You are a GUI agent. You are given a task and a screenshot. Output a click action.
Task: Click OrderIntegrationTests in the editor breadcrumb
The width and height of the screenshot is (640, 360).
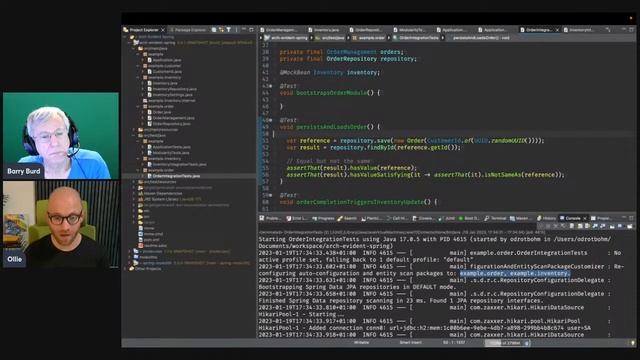(x=416, y=38)
